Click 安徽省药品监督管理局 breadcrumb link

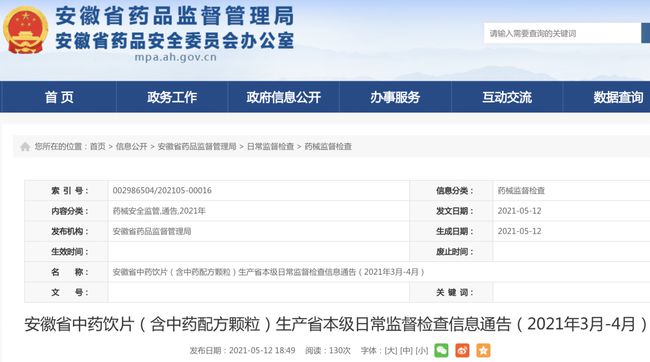coord(197,146)
